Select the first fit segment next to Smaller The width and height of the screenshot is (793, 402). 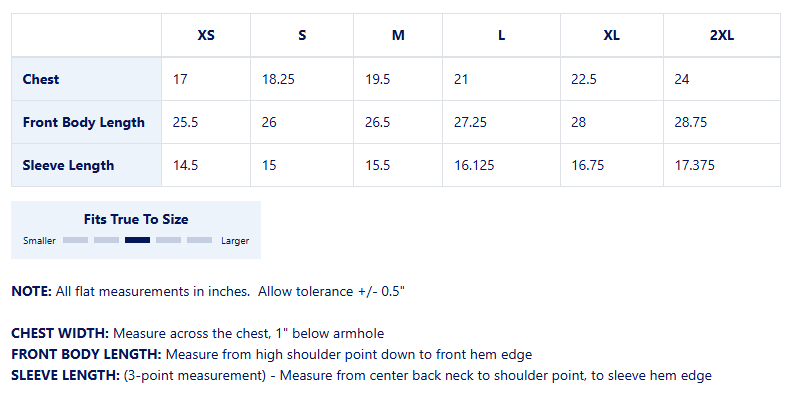coord(75,240)
